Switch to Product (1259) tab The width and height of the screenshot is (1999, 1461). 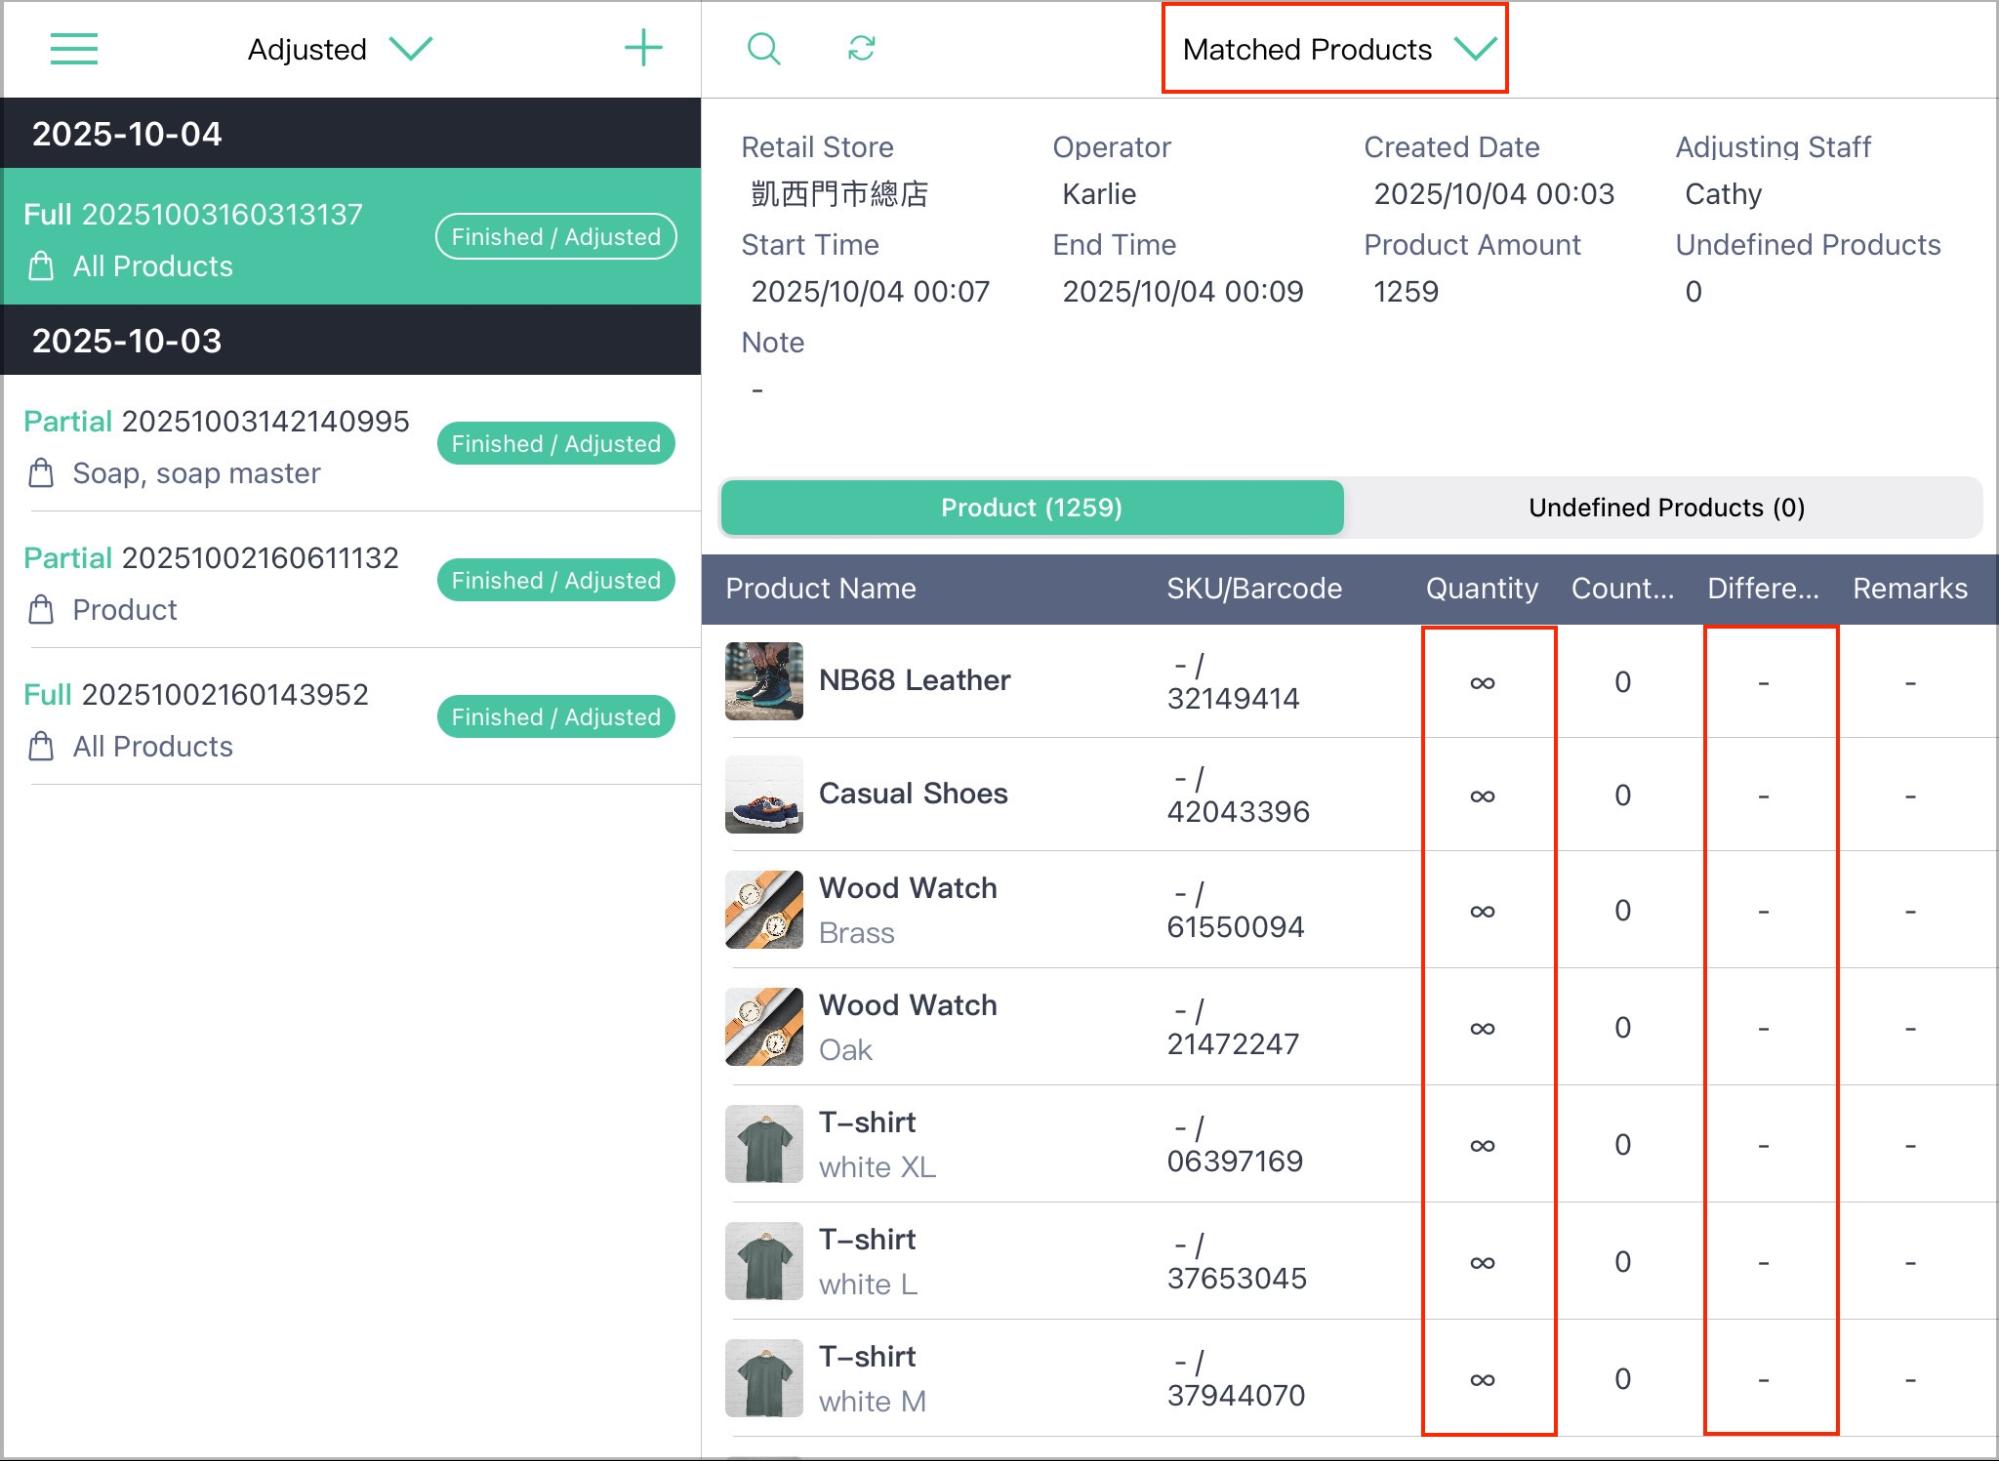(x=1032, y=507)
